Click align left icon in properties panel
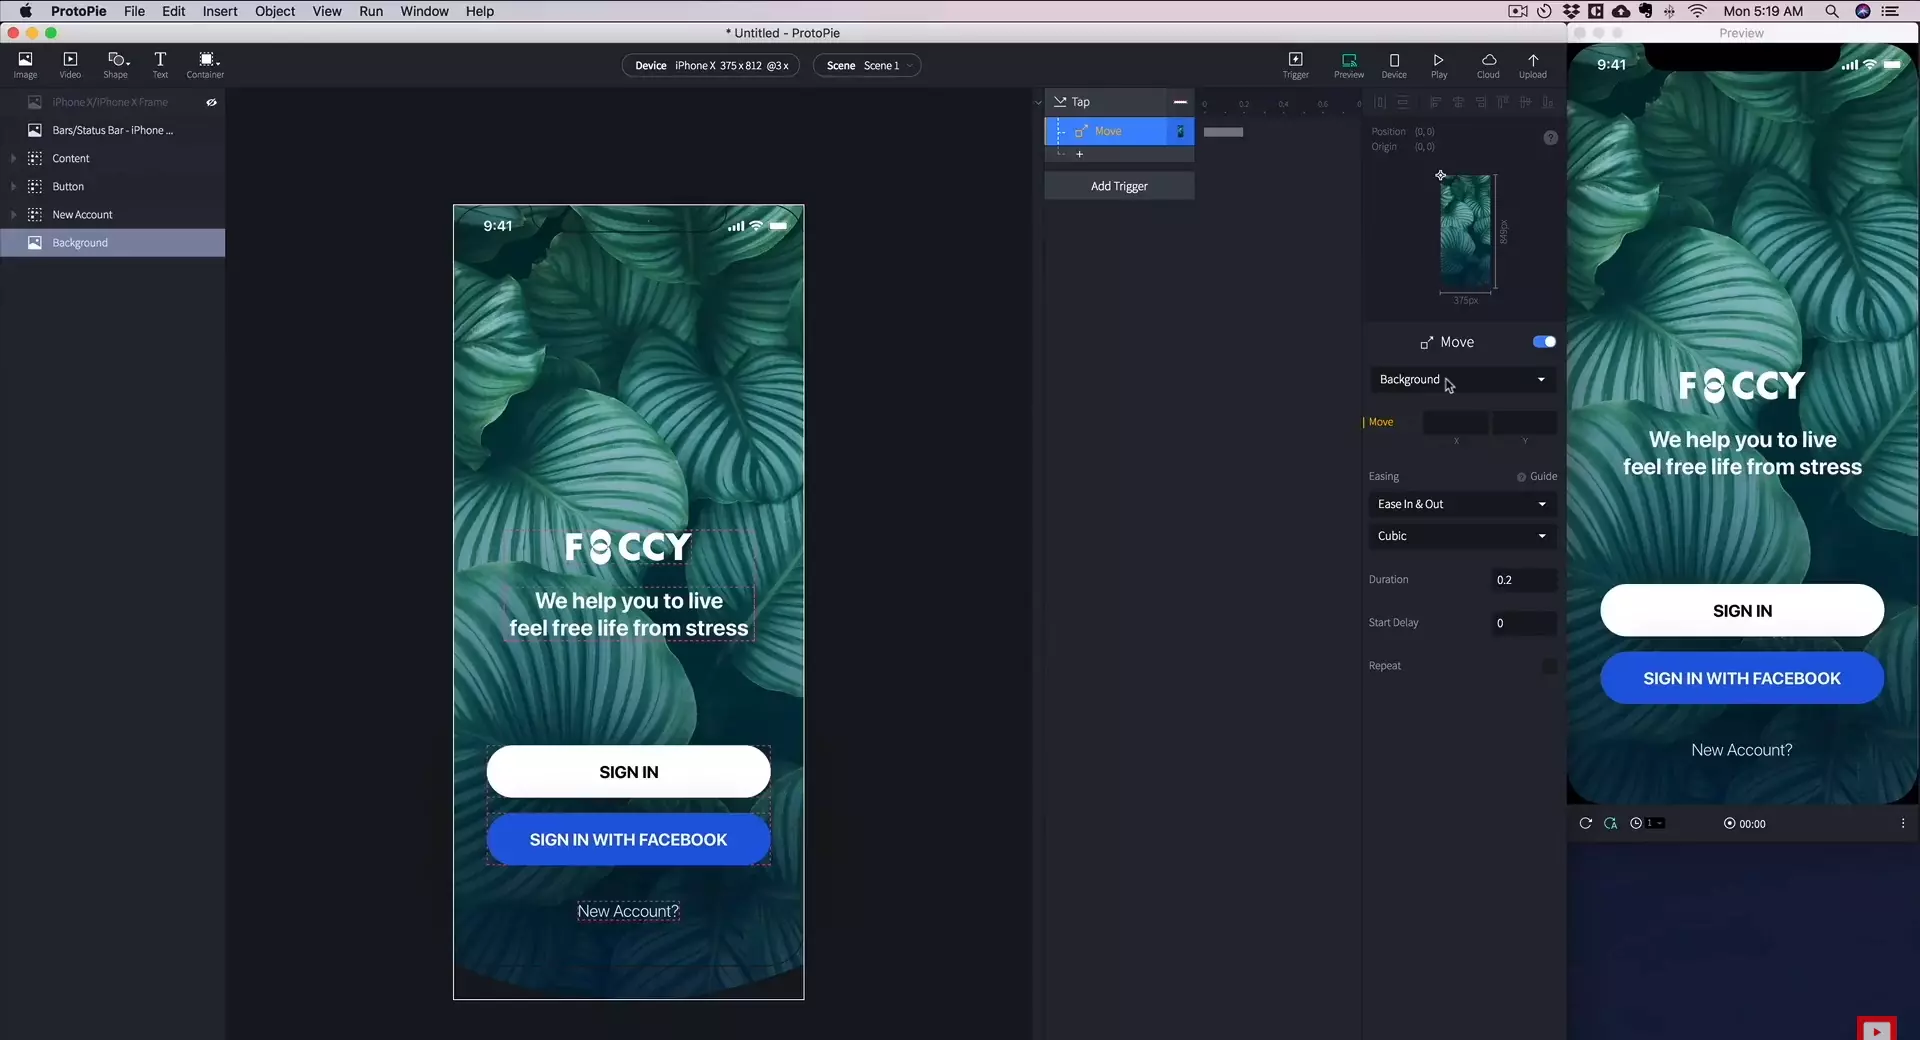This screenshot has width=1920, height=1040. tap(1435, 102)
